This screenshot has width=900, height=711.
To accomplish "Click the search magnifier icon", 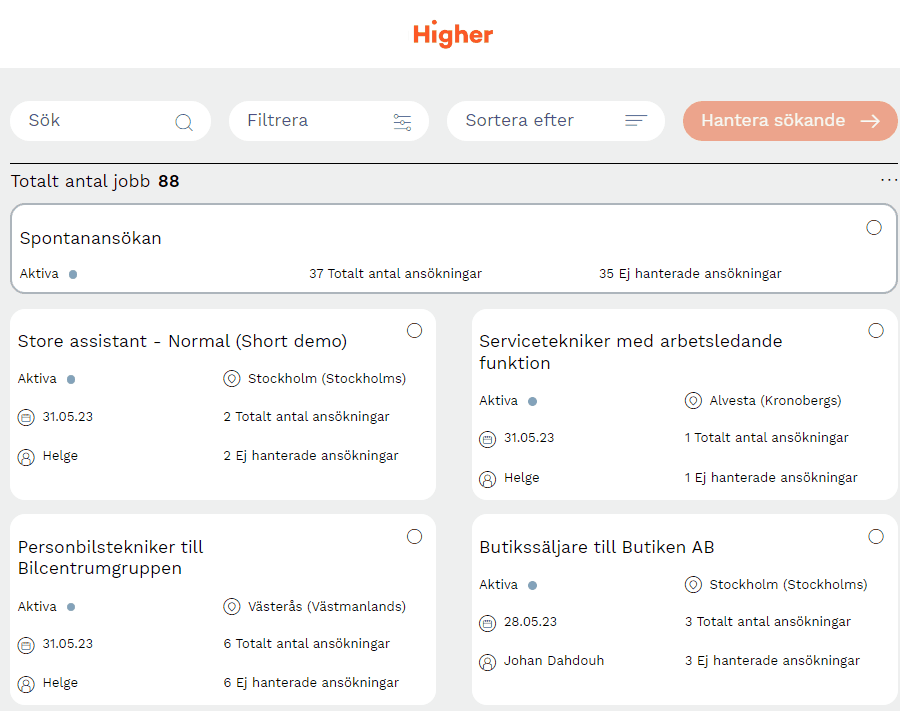I will coord(184,122).
